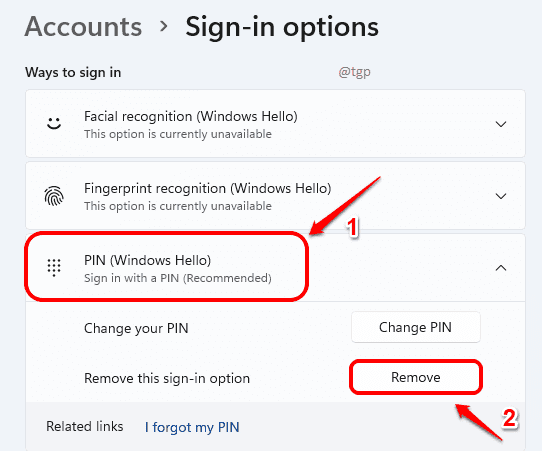Click the PIN keypad dots icon
The height and width of the screenshot is (451, 542).
point(54,267)
